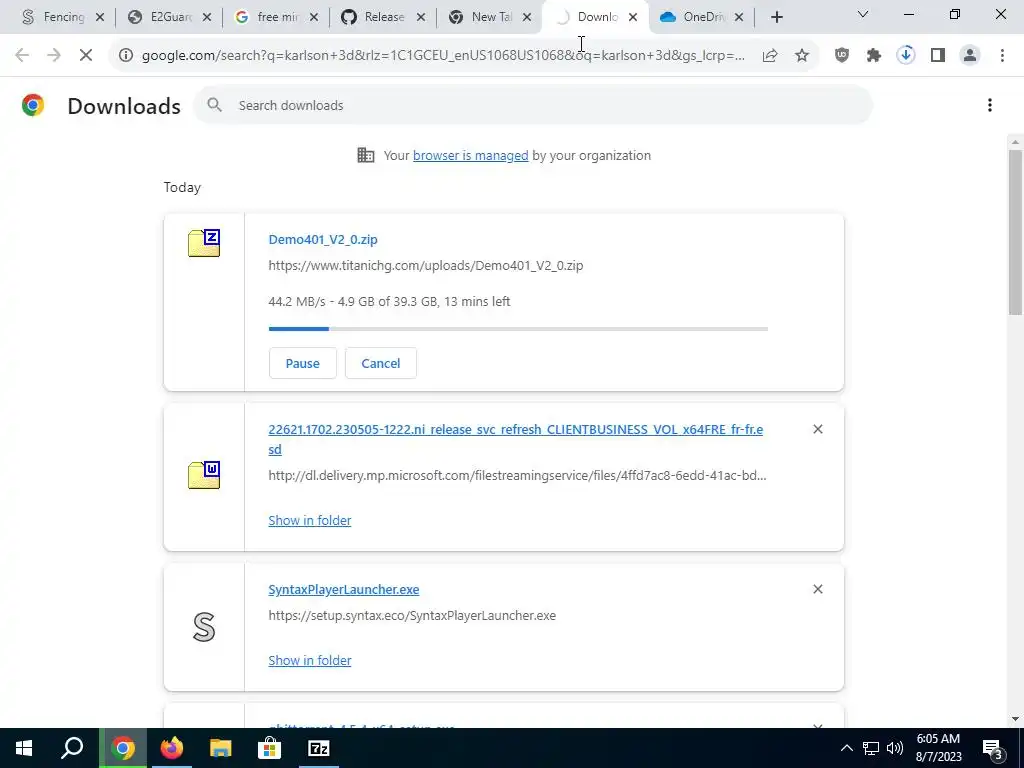Share this page icon

(770, 56)
